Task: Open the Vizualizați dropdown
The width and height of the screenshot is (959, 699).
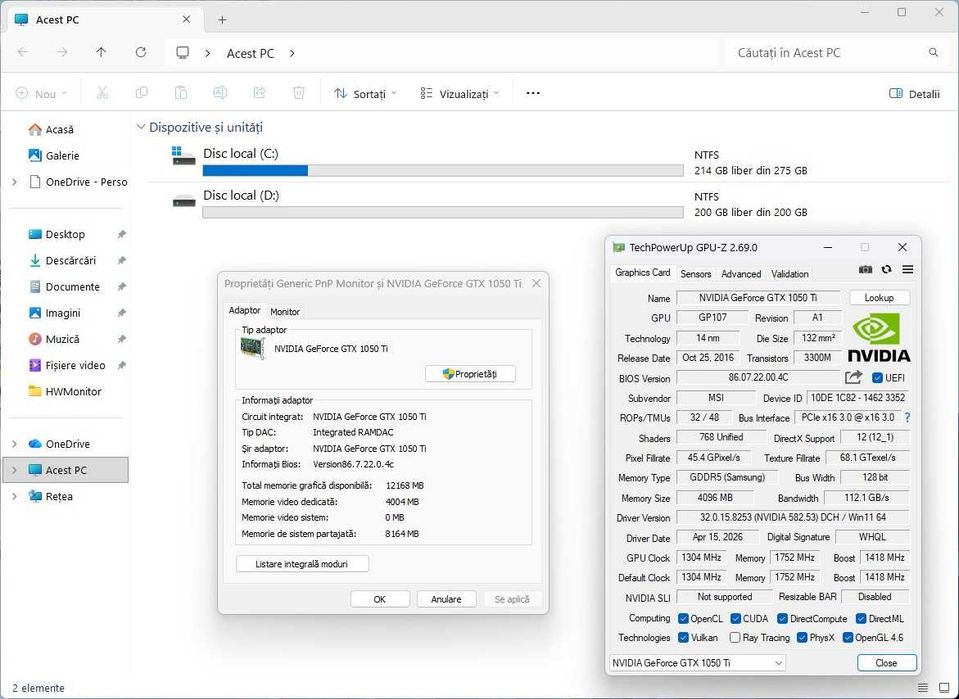Action: (460, 94)
